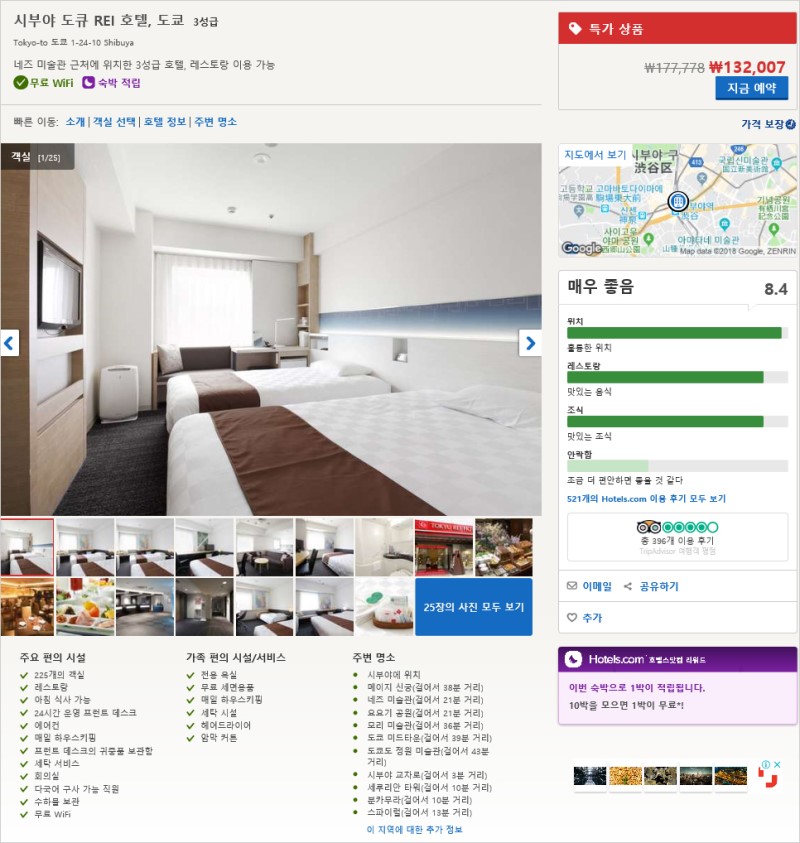Click the heart icon to add favorite

point(572,618)
